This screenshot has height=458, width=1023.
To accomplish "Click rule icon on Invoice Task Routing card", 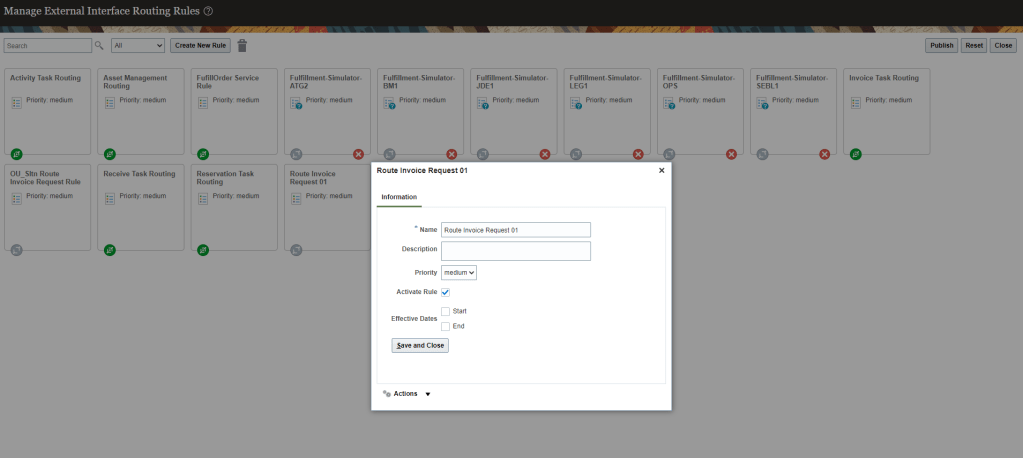I will click(x=855, y=102).
